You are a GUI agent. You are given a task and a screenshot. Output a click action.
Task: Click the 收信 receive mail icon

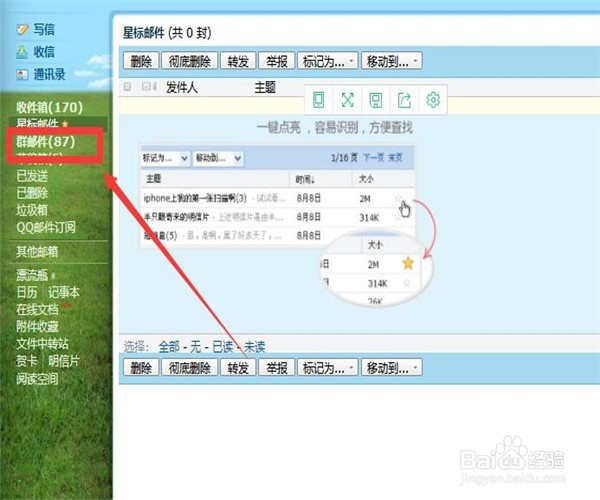22,52
